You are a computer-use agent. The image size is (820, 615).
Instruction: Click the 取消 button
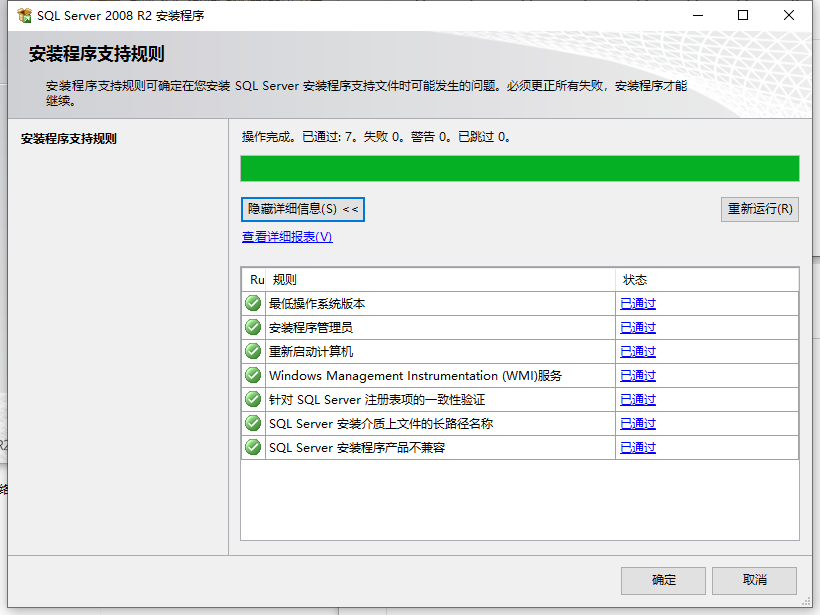coord(754,580)
